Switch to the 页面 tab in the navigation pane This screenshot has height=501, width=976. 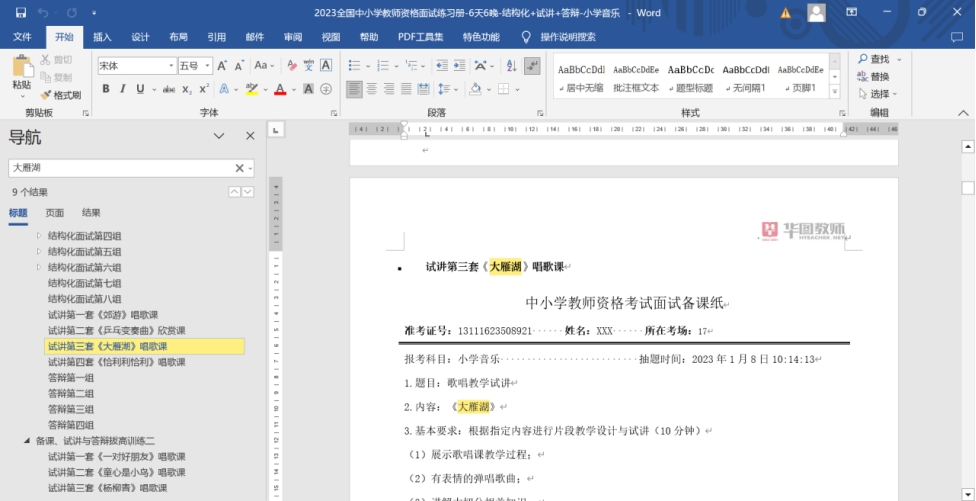pyautogui.click(x=55, y=213)
